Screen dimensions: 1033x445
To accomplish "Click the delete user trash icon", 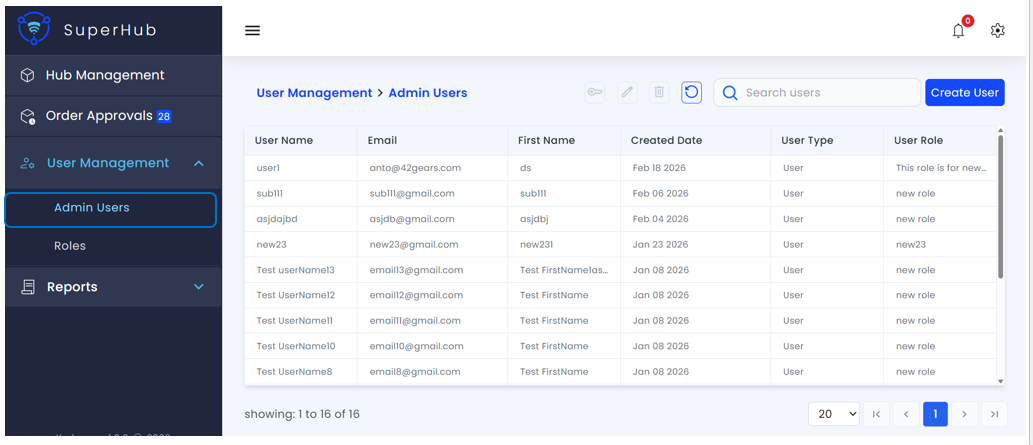I will 659,92.
